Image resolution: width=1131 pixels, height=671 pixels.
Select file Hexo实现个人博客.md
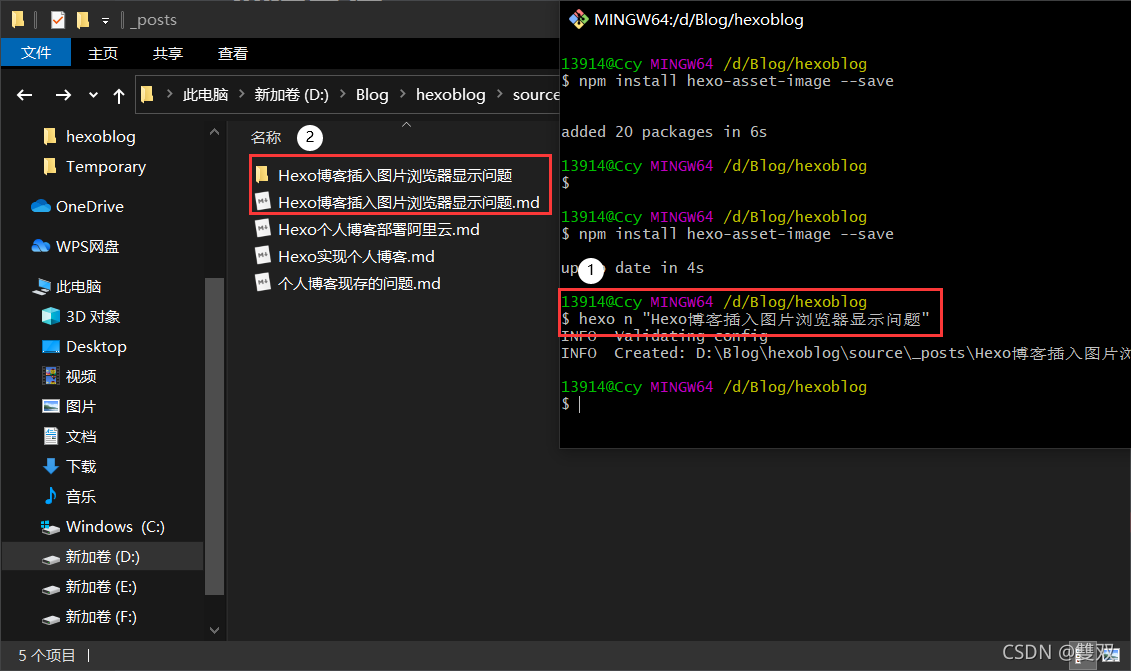pyautogui.click(x=356, y=257)
